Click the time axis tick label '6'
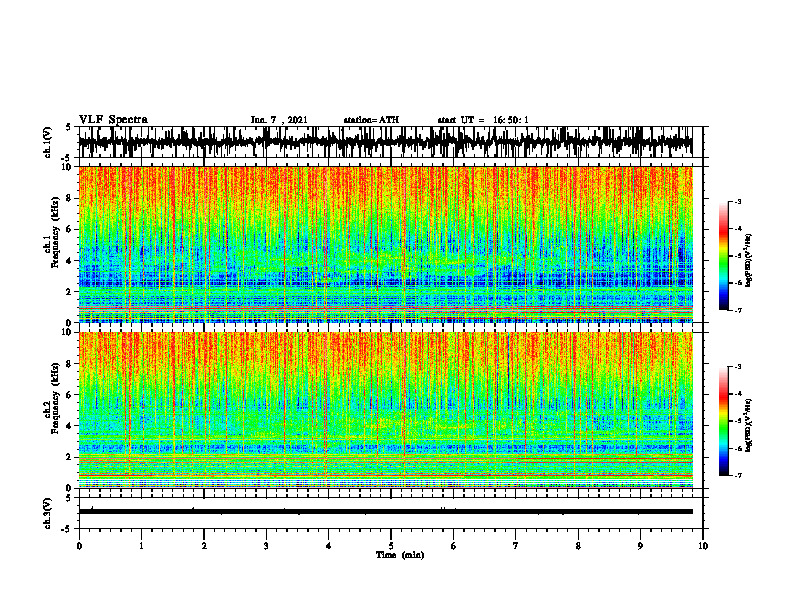This screenshot has height=612, width=792. coord(453,546)
